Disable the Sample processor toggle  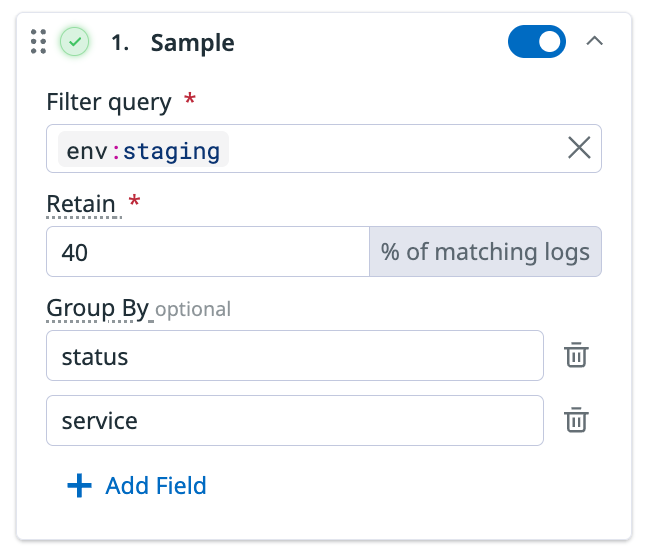click(536, 42)
